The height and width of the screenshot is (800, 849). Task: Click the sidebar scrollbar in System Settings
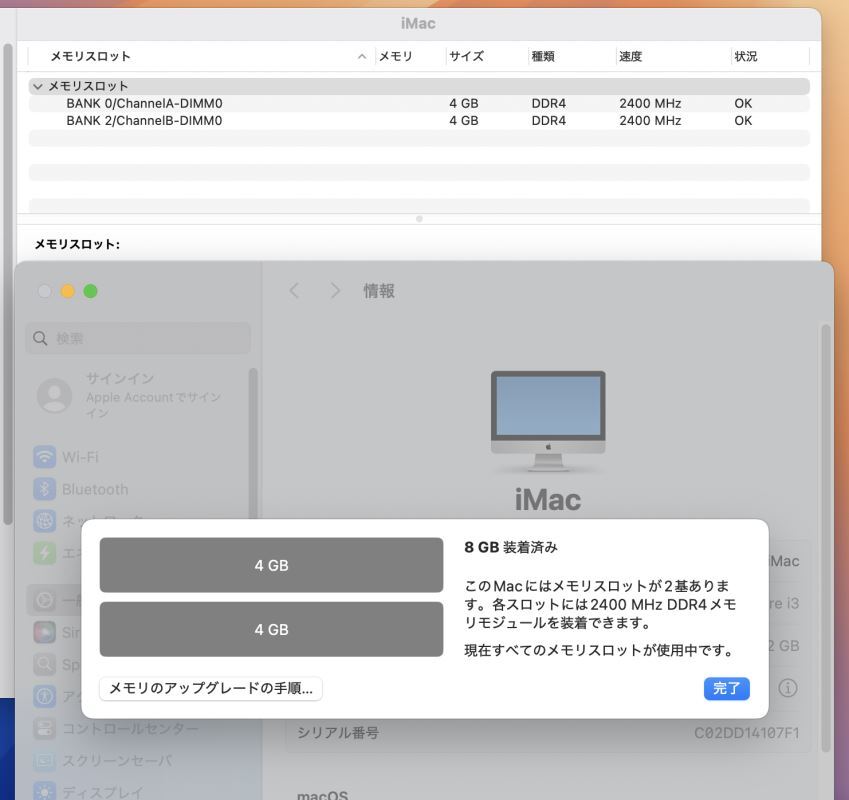coord(253,443)
